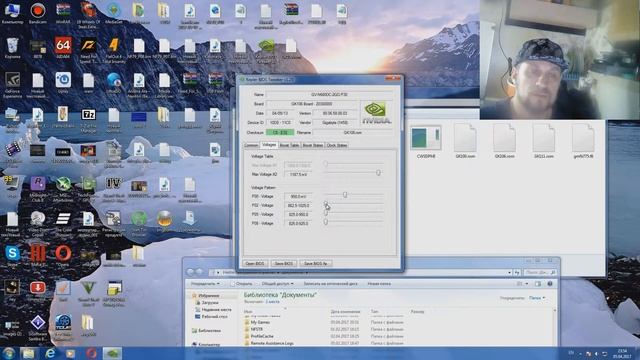Click the Open BIOS button

pyautogui.click(x=255, y=264)
